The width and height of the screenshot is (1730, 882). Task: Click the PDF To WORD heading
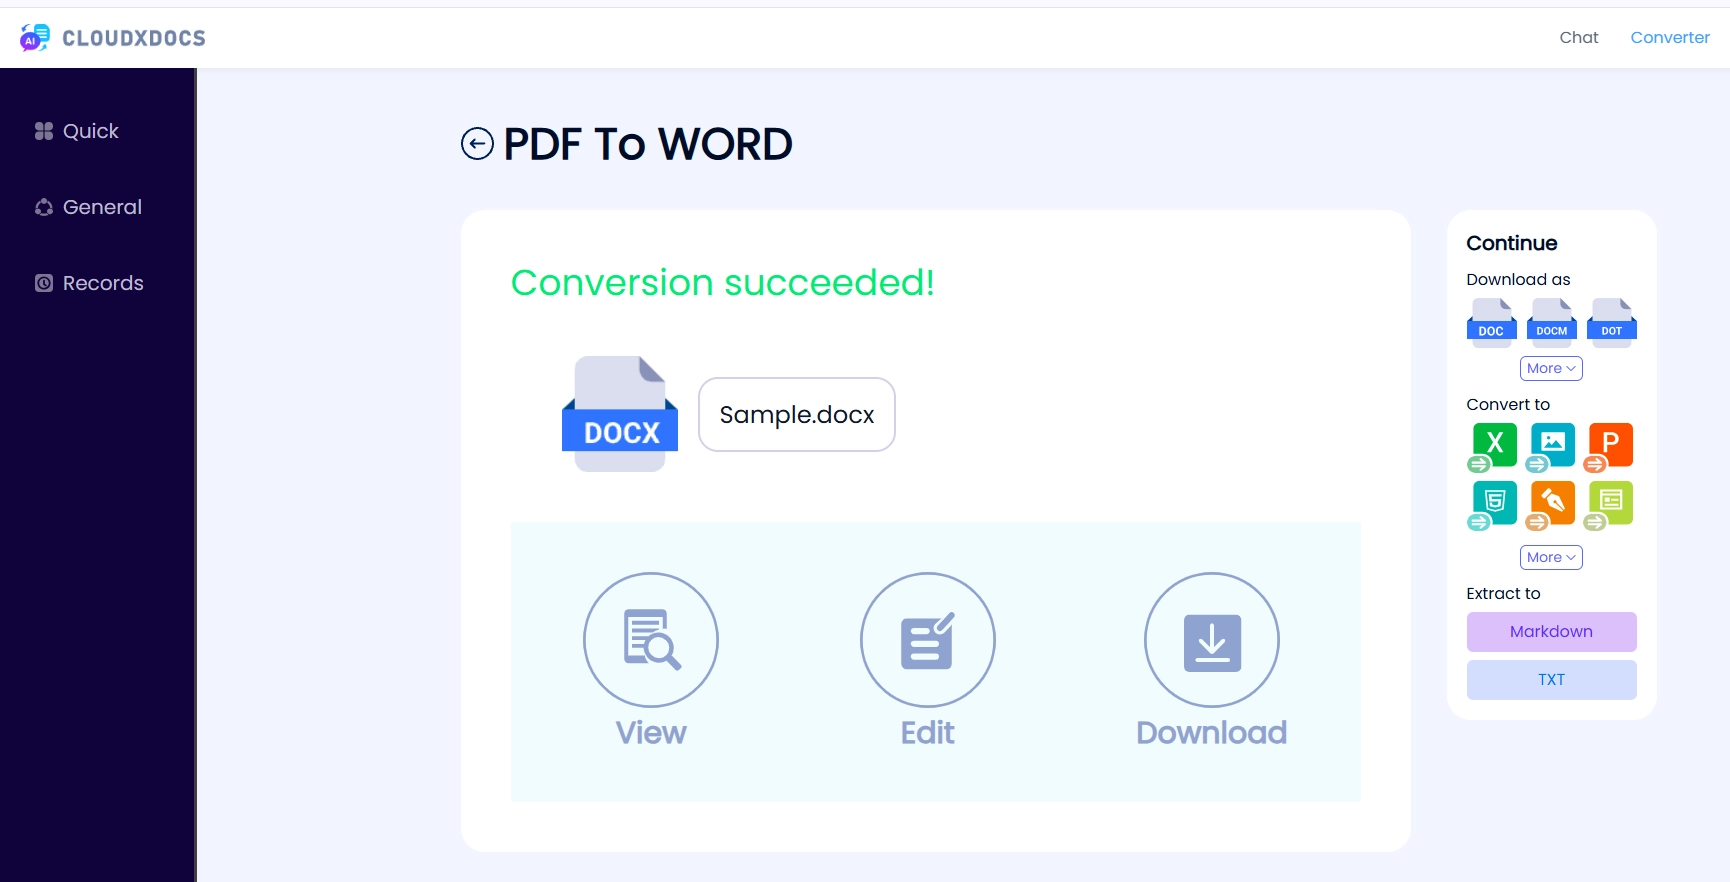tap(648, 144)
